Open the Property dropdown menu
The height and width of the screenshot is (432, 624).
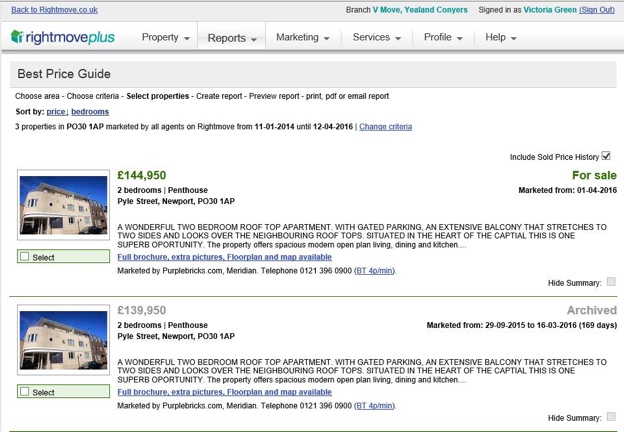[165, 38]
